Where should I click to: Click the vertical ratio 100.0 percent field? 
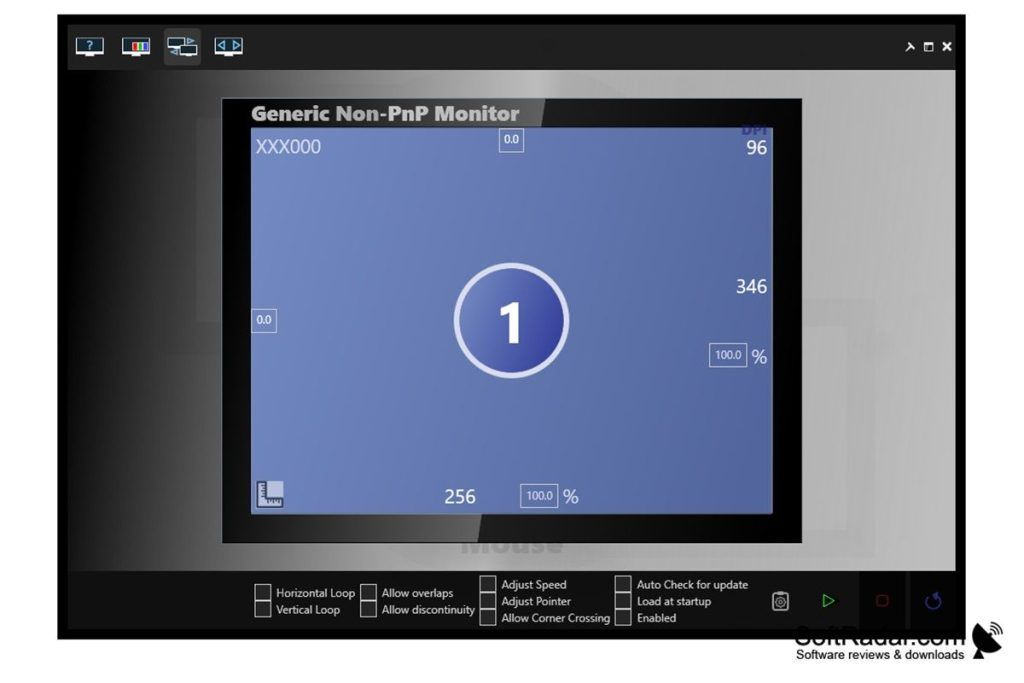(727, 355)
